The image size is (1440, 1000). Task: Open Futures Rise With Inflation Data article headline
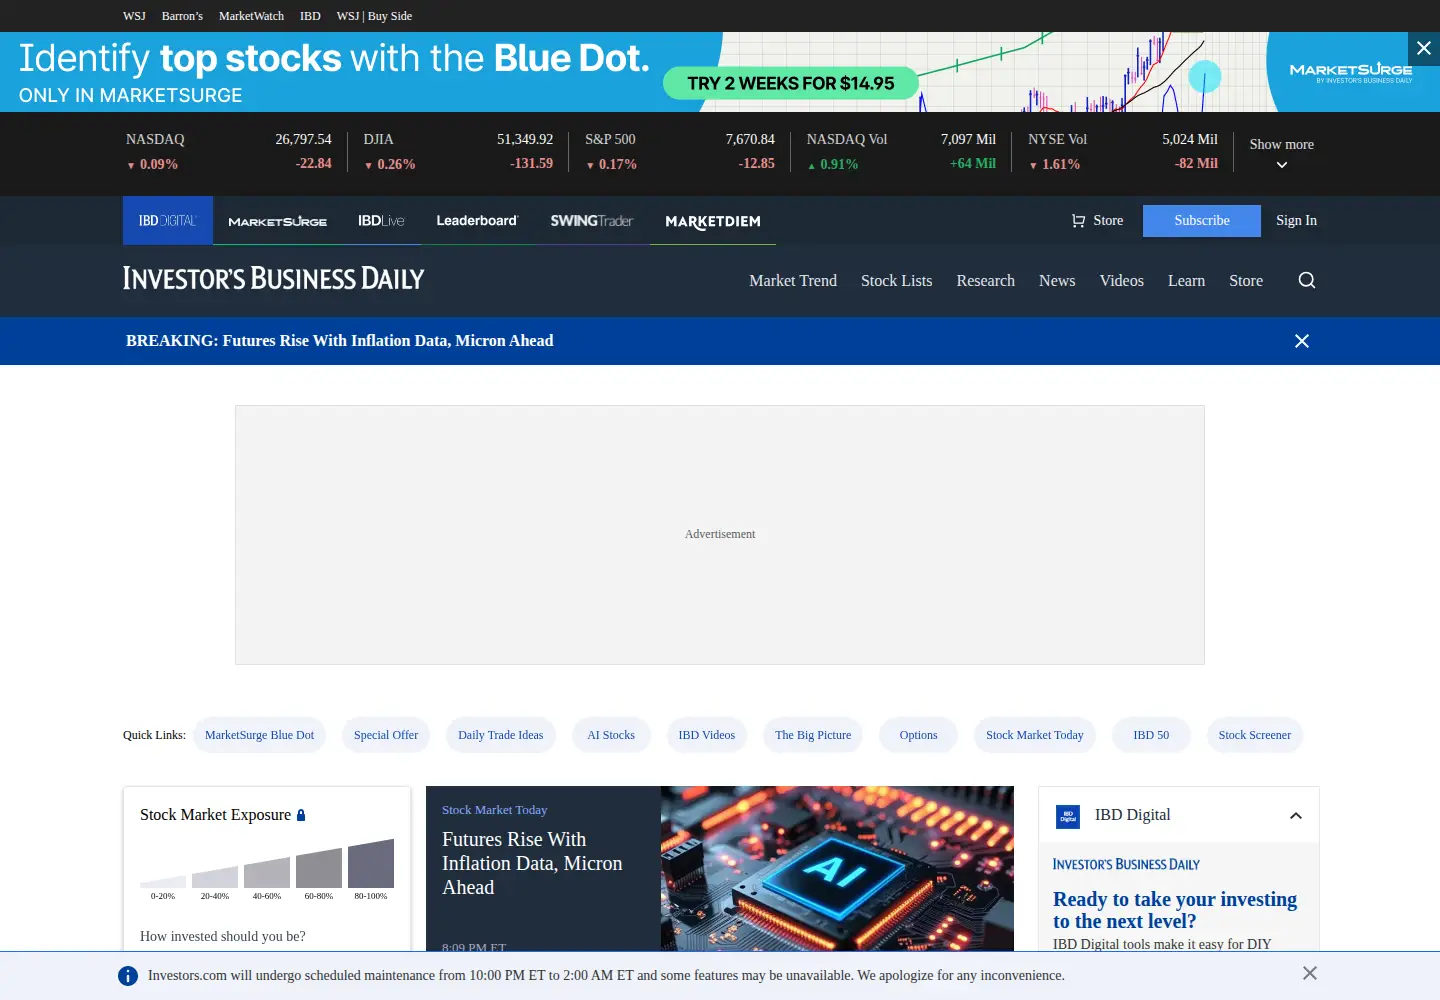[532, 863]
